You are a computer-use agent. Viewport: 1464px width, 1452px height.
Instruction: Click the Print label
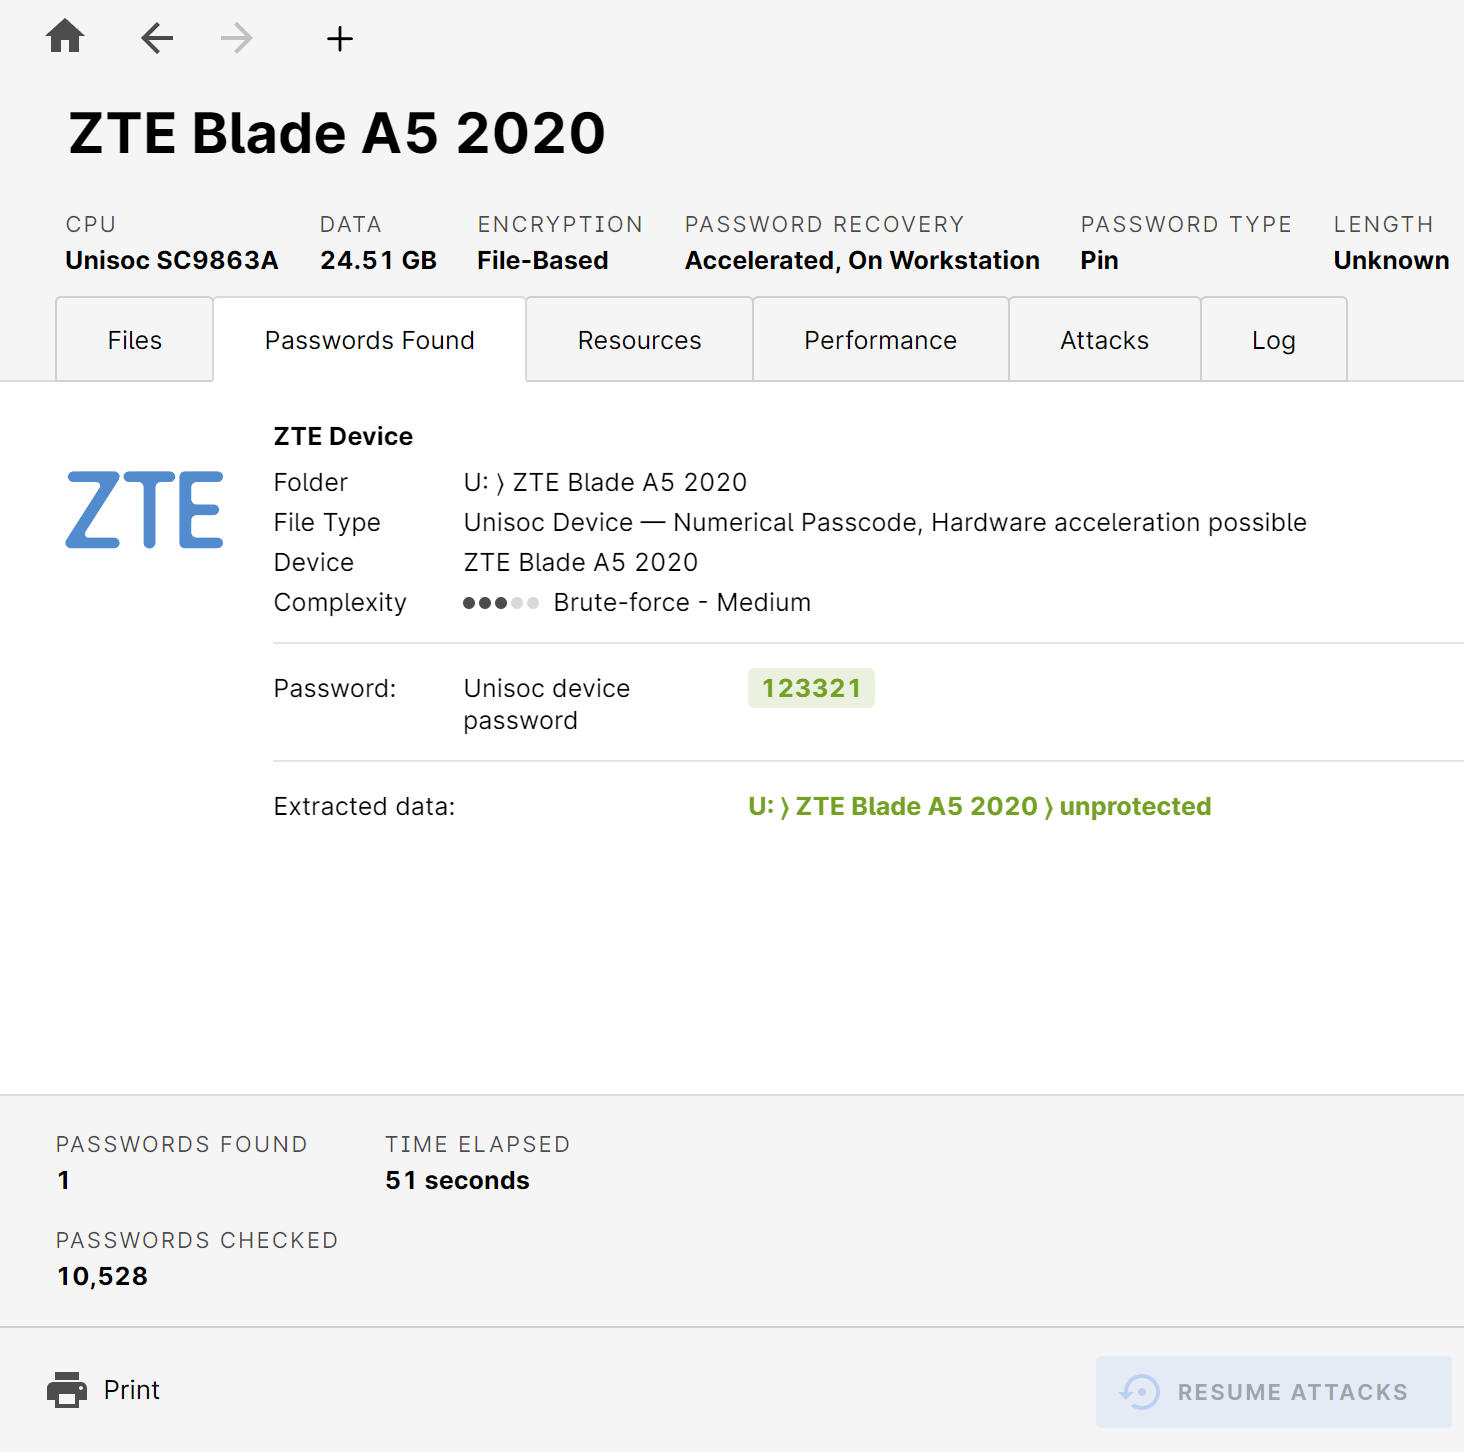coord(130,1390)
